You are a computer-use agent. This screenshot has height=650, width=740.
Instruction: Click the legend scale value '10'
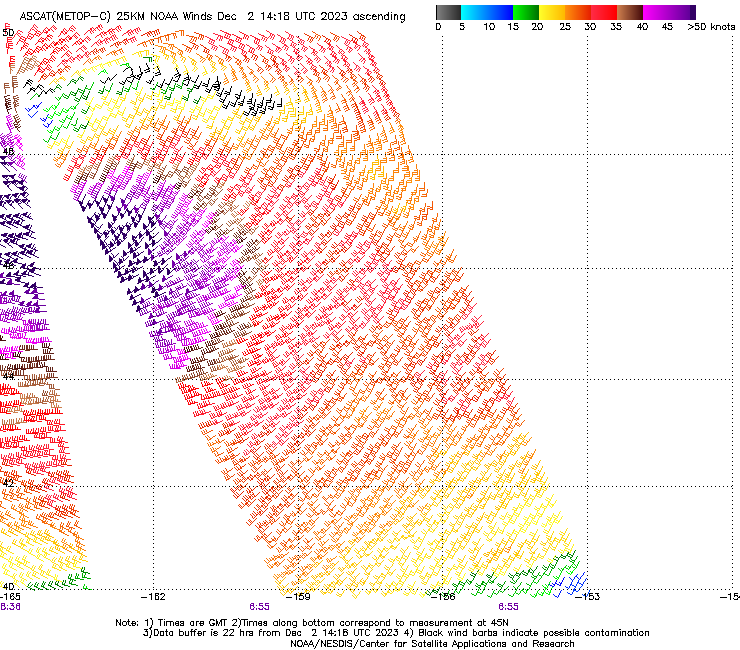[x=489, y=27]
